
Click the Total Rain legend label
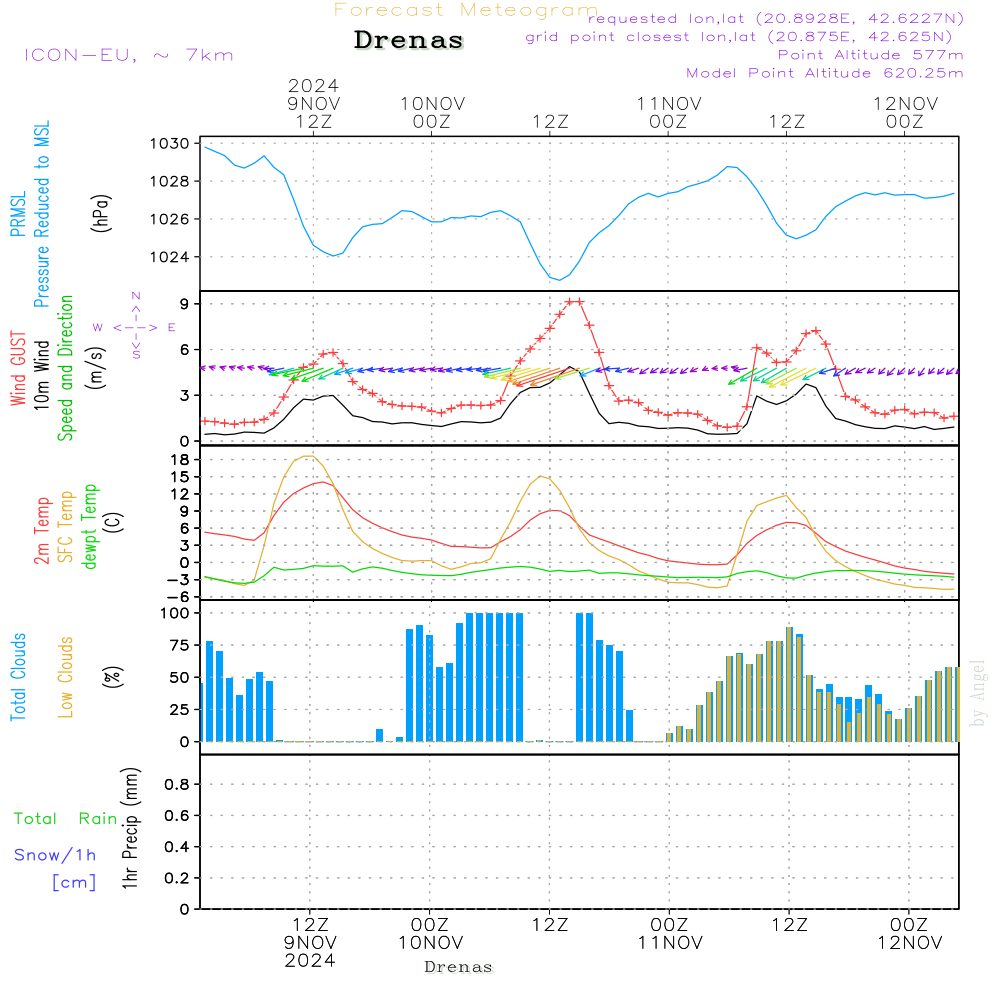pyautogui.click(x=66, y=818)
